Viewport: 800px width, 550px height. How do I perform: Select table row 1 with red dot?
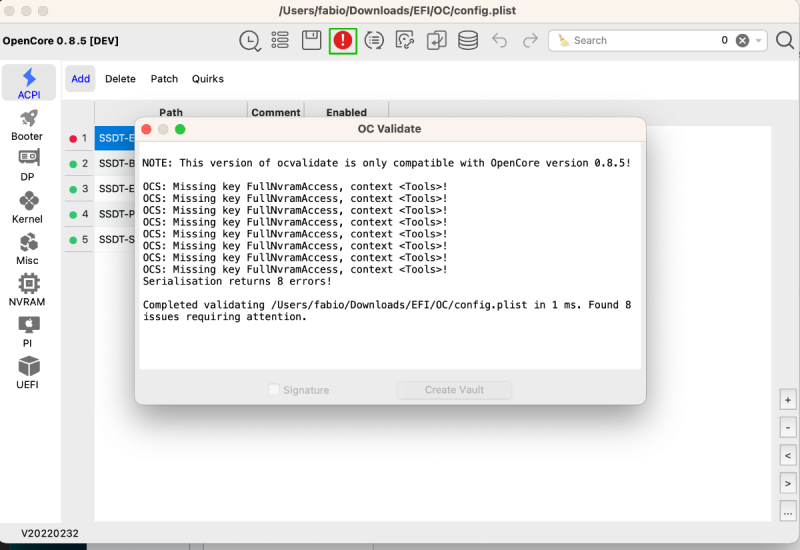tap(100, 138)
